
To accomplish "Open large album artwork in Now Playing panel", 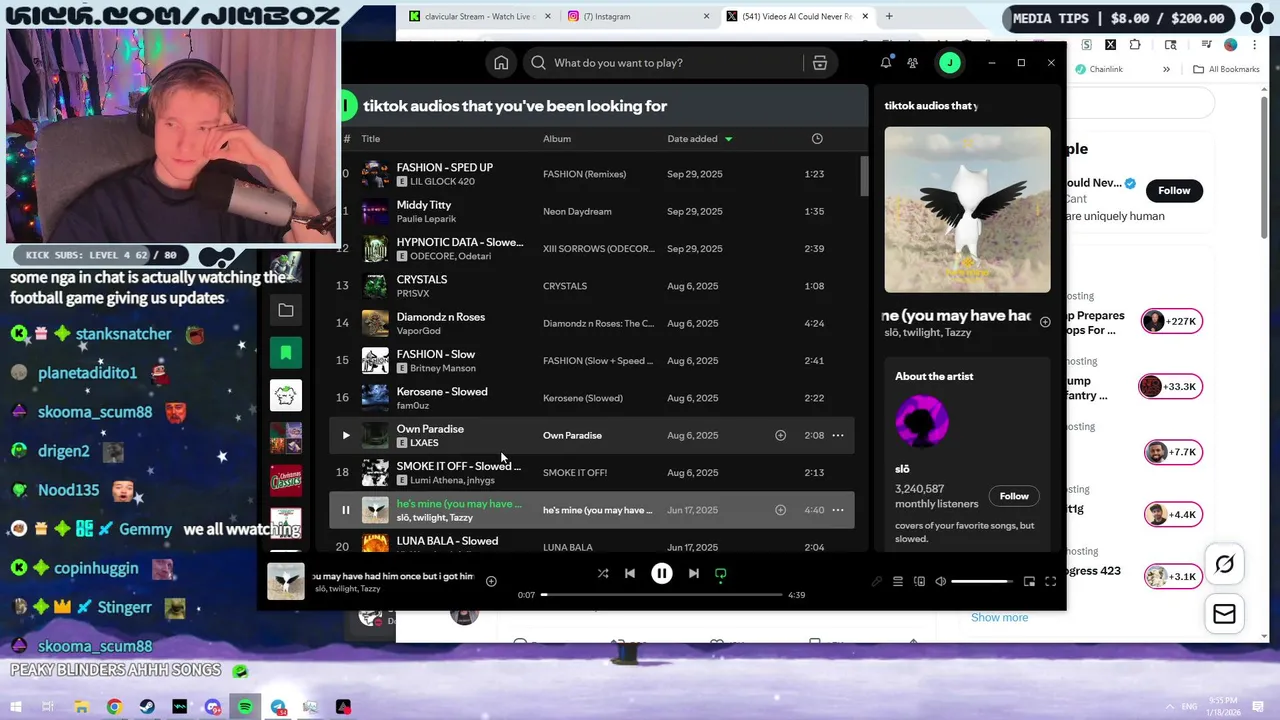I will click(967, 210).
